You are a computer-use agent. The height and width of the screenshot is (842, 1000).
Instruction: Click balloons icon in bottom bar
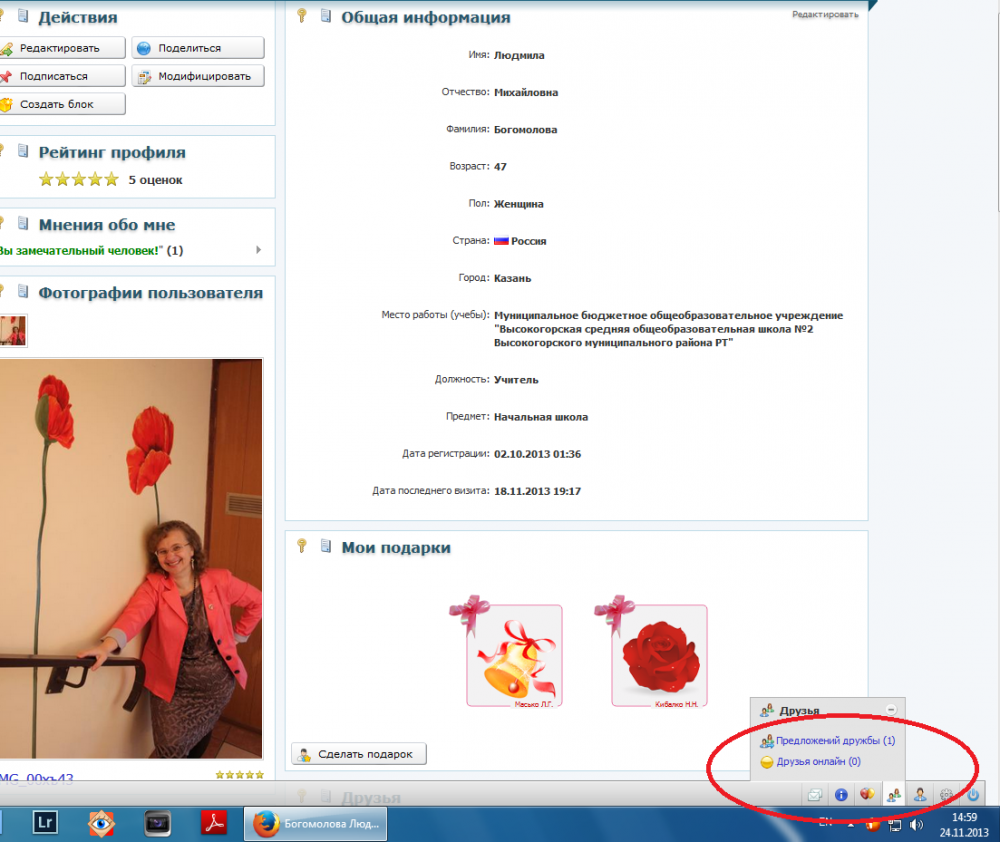tap(867, 795)
